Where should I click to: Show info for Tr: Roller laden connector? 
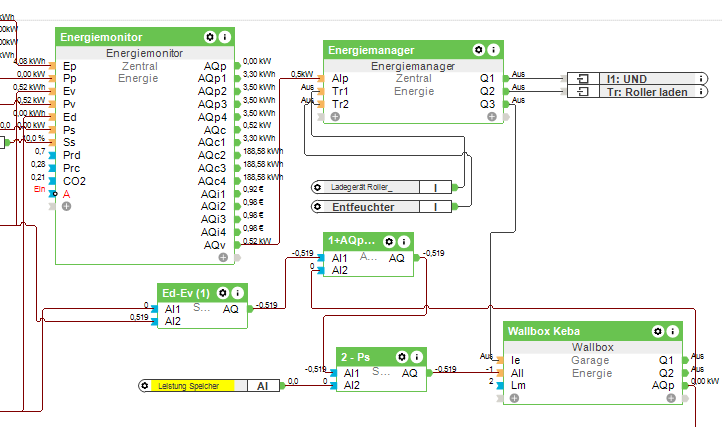coord(701,92)
